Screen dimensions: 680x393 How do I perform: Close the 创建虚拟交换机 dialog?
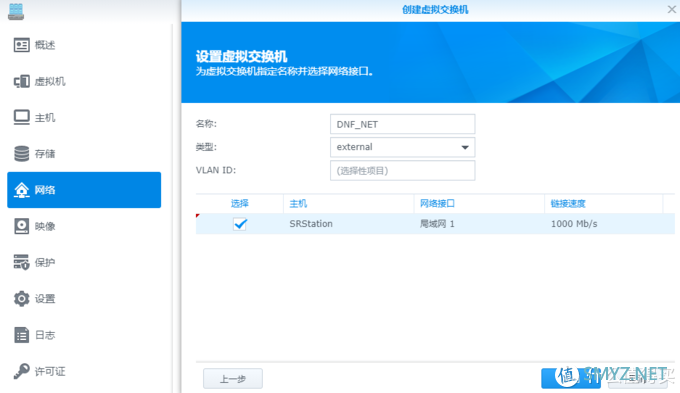[x=671, y=9]
